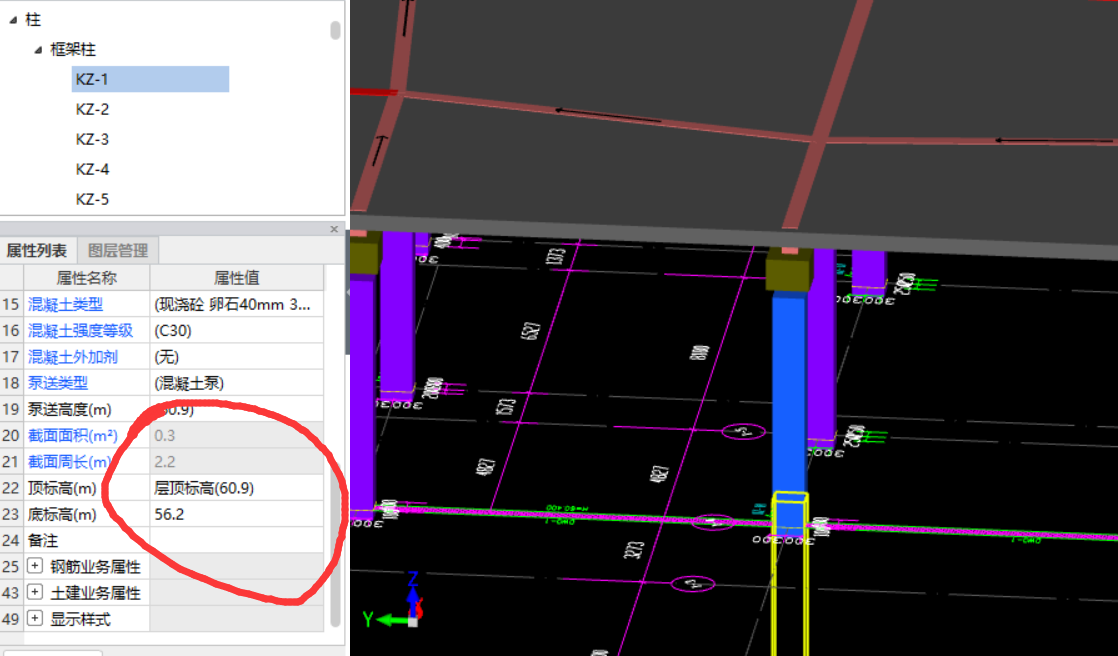This screenshot has height=656, width=1118.
Task: Click the component tree scrollbar thumb
Action: [x=335, y=30]
